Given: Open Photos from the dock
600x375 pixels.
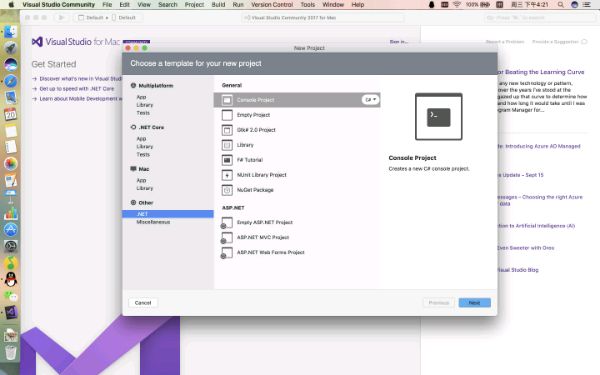Looking at the screenshot, I should (x=11, y=163).
